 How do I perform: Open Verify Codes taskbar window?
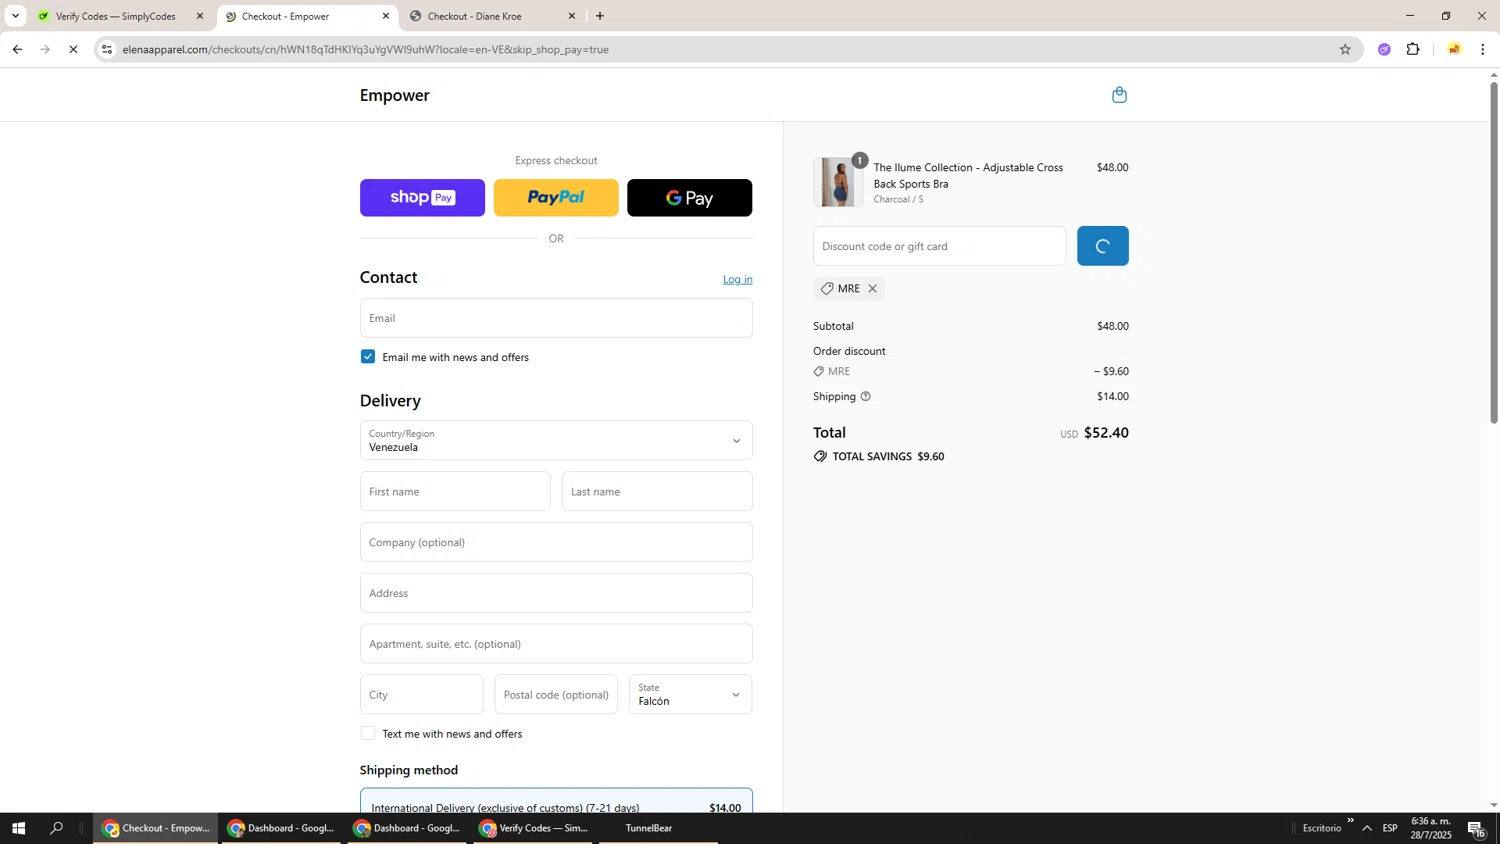(x=535, y=828)
